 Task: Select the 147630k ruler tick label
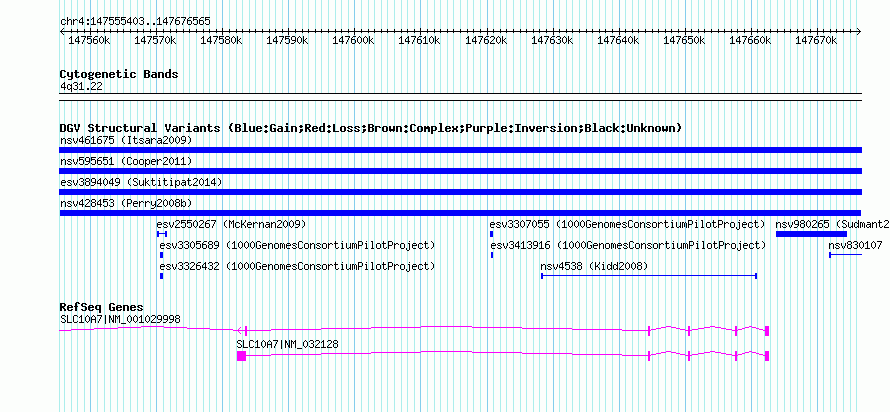552,40
